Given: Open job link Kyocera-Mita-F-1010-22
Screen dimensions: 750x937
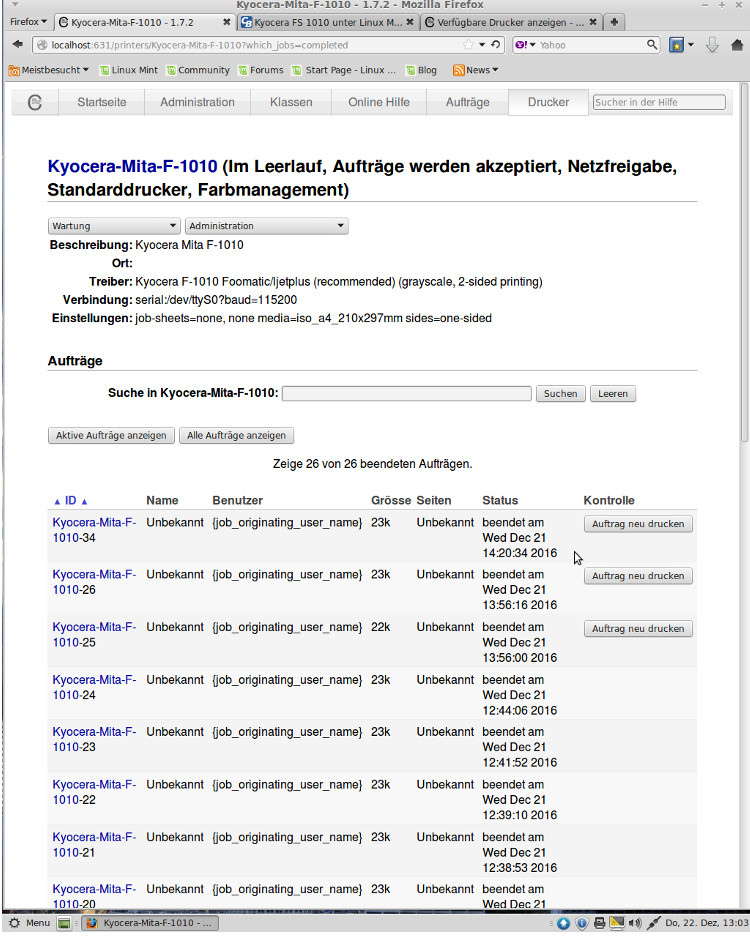Looking at the screenshot, I should [94, 792].
